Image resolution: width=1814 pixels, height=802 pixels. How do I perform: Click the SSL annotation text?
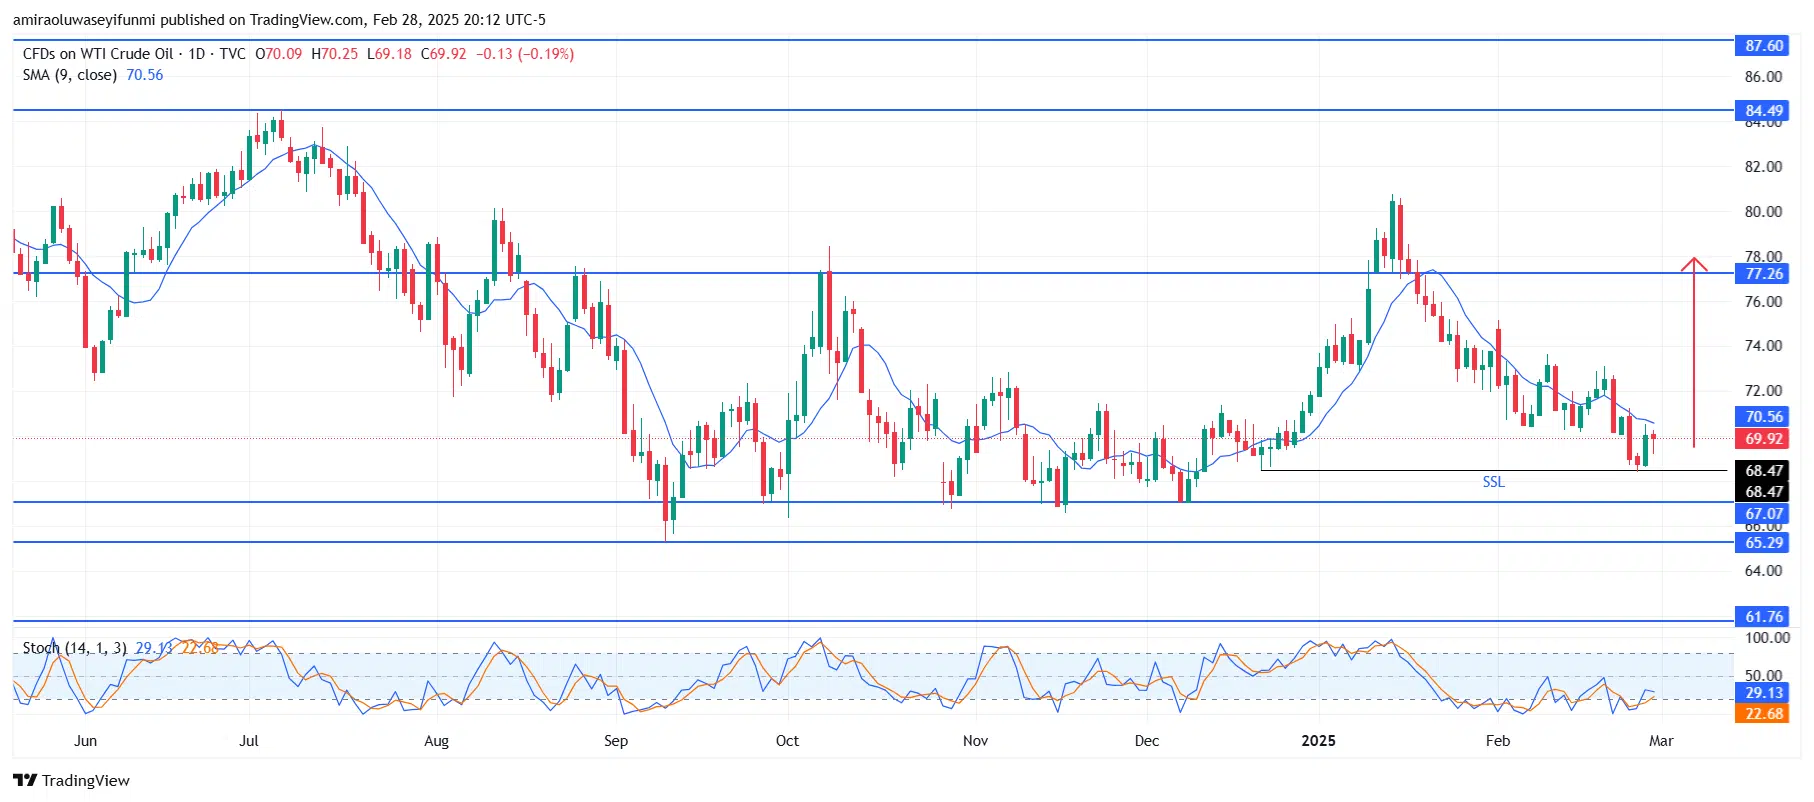[x=1492, y=482]
